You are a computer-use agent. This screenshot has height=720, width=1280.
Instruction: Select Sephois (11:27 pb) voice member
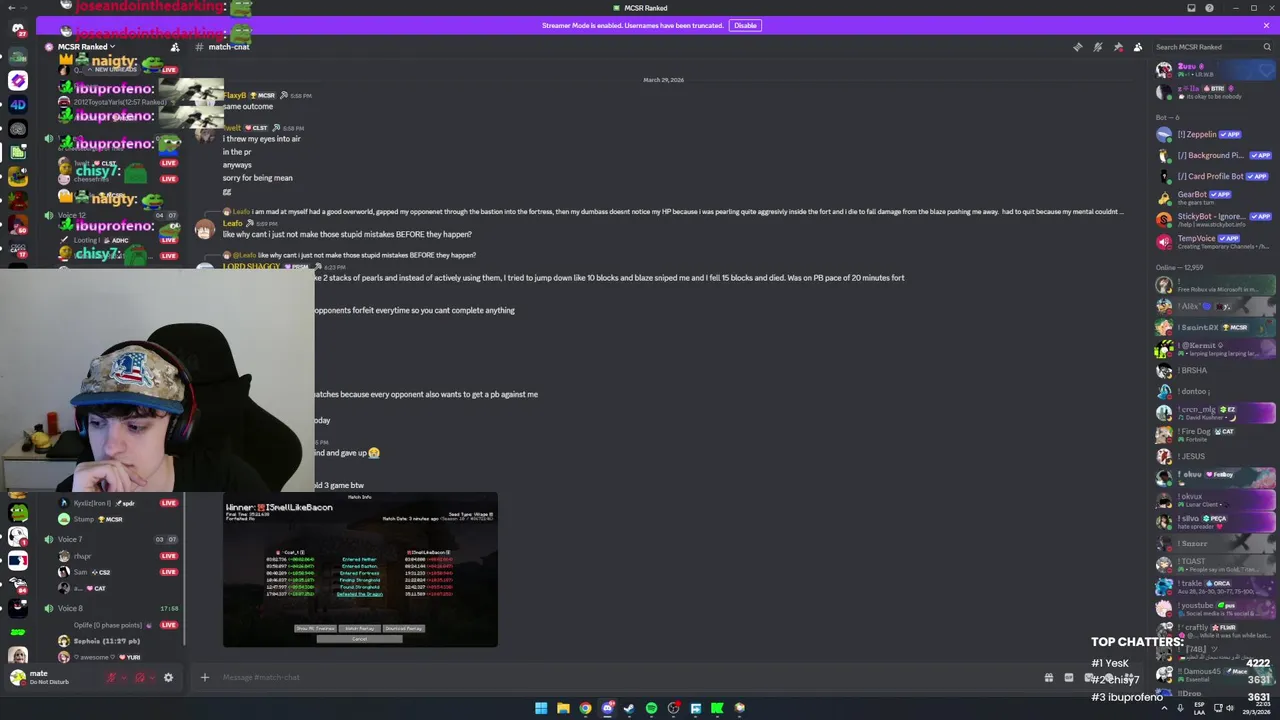(x=106, y=641)
